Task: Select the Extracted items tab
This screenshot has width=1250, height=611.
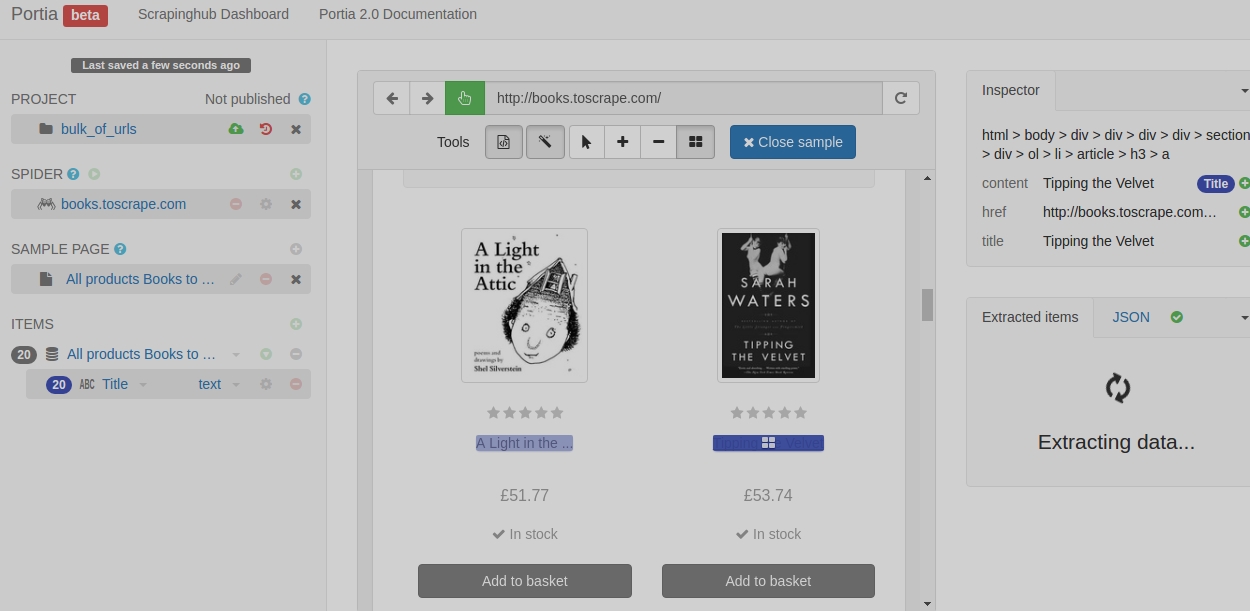Action: coord(1030,317)
